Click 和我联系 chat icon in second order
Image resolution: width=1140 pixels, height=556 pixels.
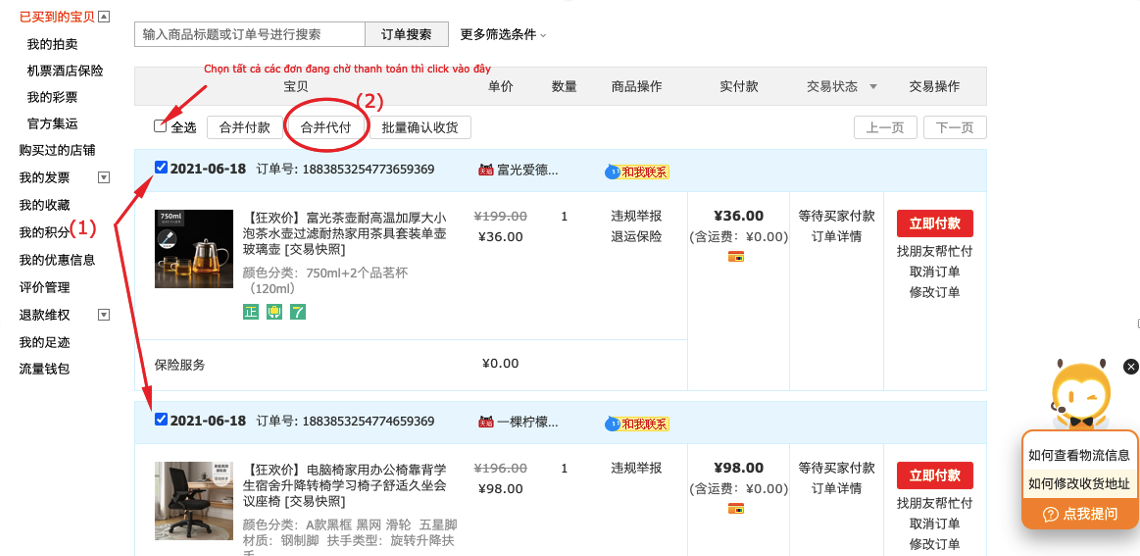click(637, 424)
